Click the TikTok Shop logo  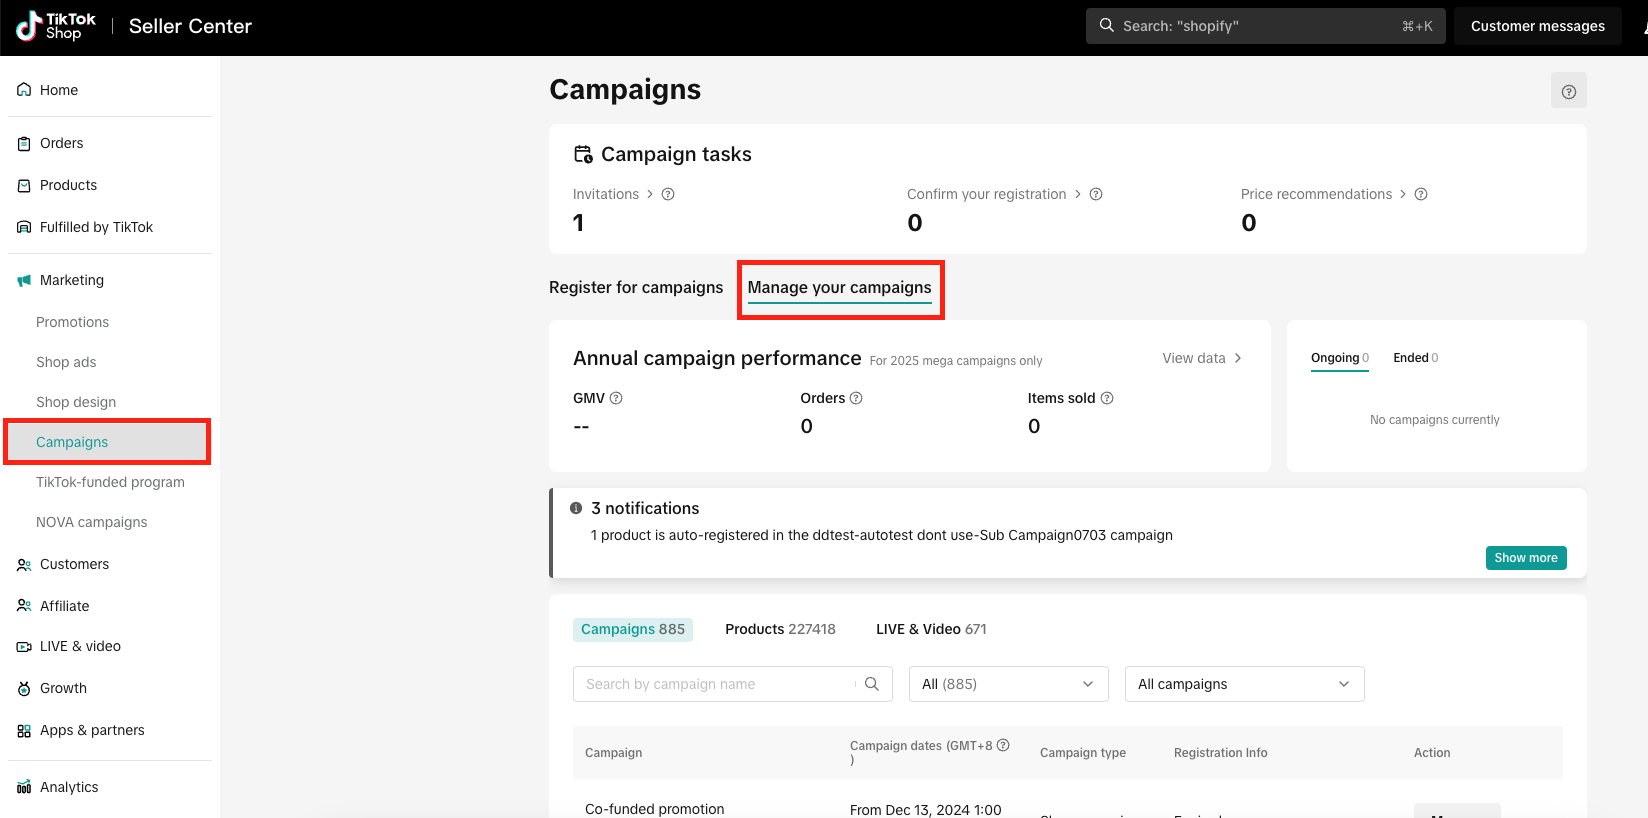56,26
